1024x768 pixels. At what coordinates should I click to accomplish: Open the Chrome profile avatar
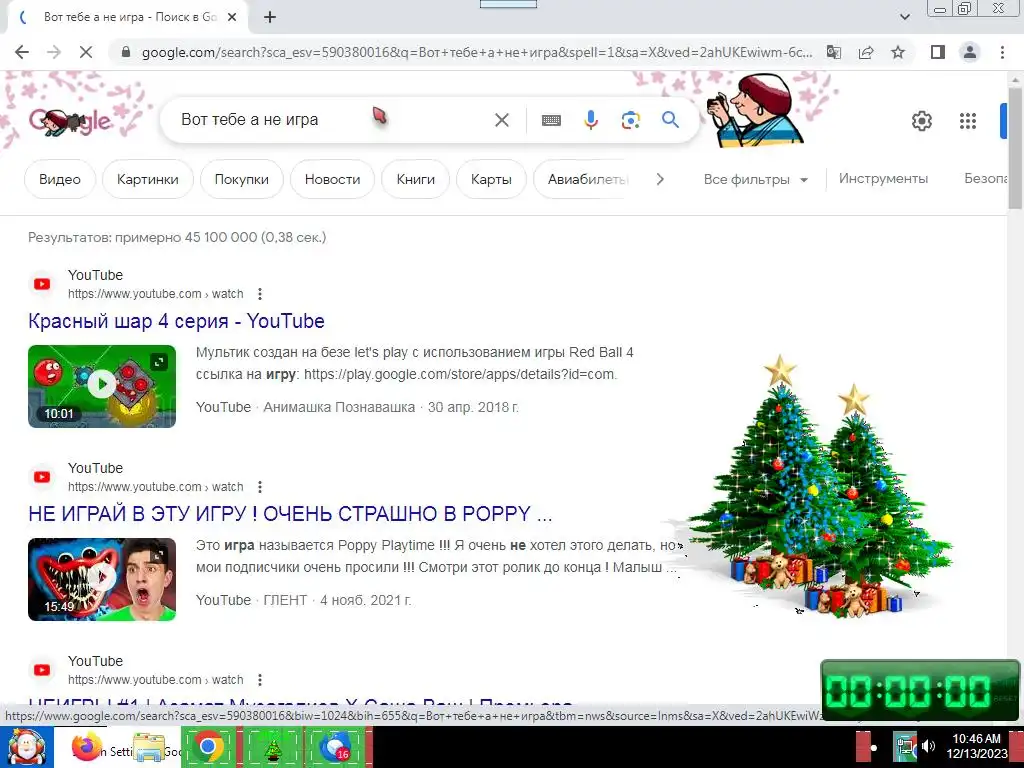970,52
